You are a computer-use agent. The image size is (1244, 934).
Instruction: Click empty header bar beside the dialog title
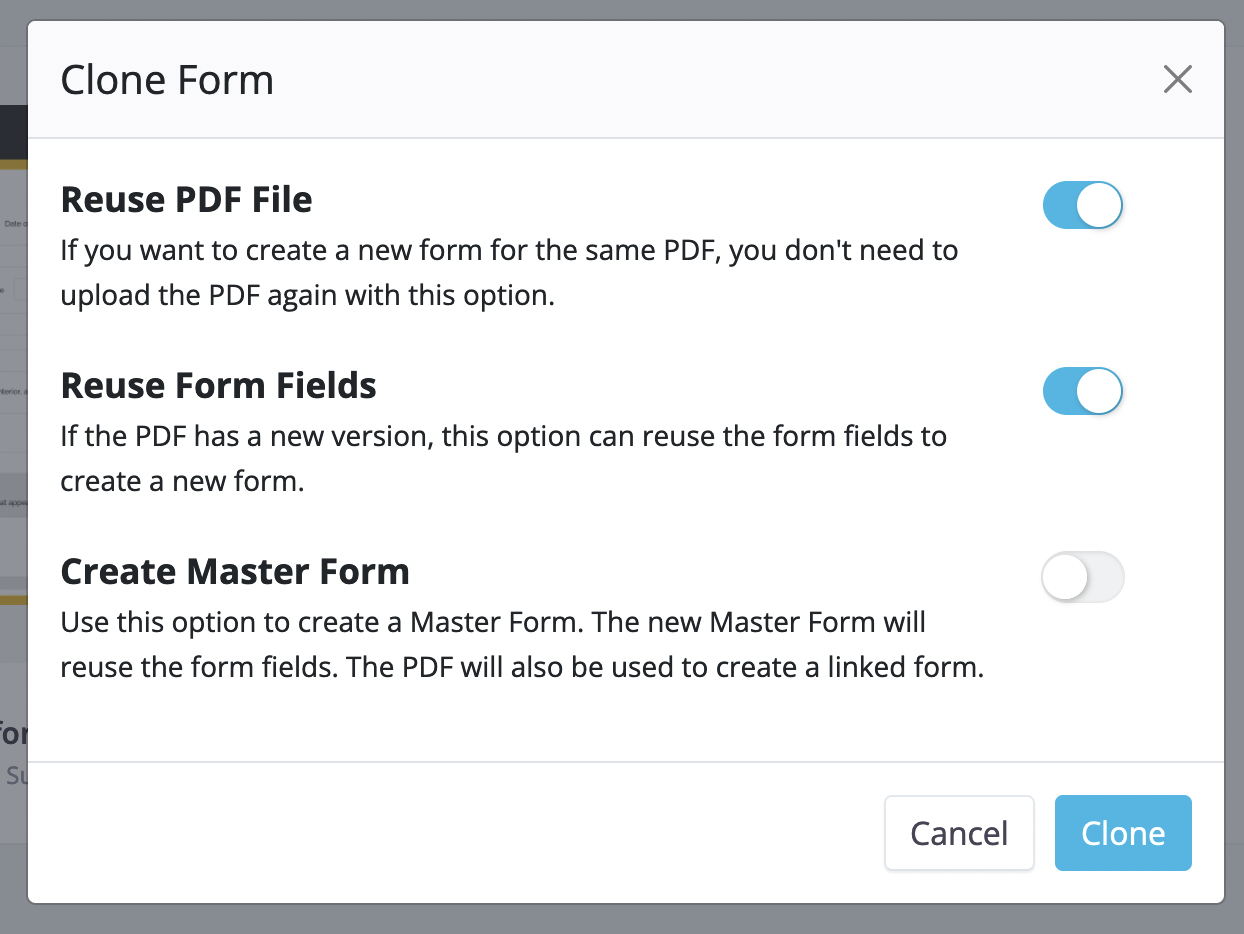click(700, 80)
